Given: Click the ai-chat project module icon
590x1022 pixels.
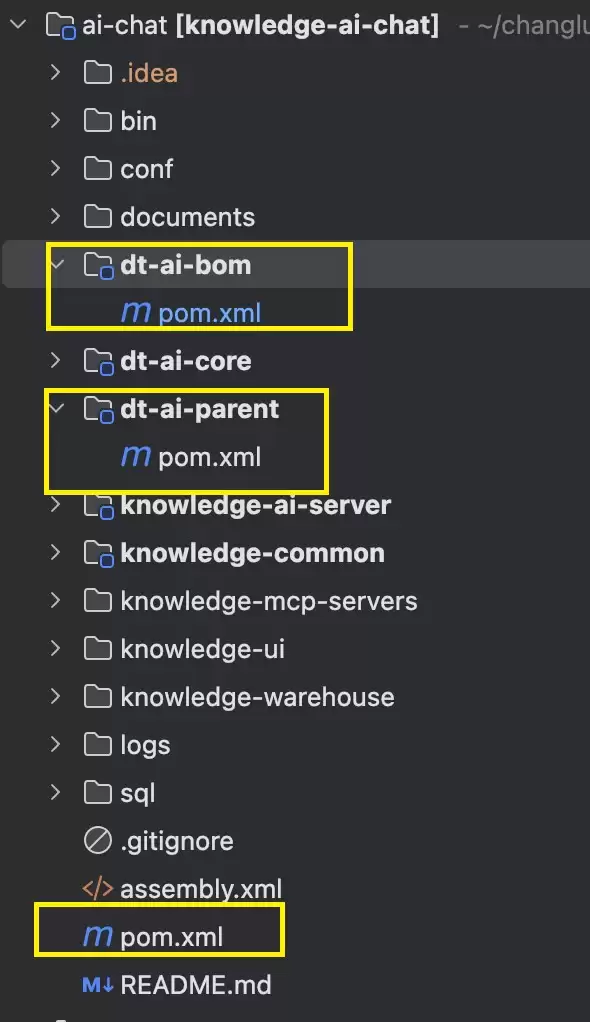Looking at the screenshot, I should coord(61,26).
